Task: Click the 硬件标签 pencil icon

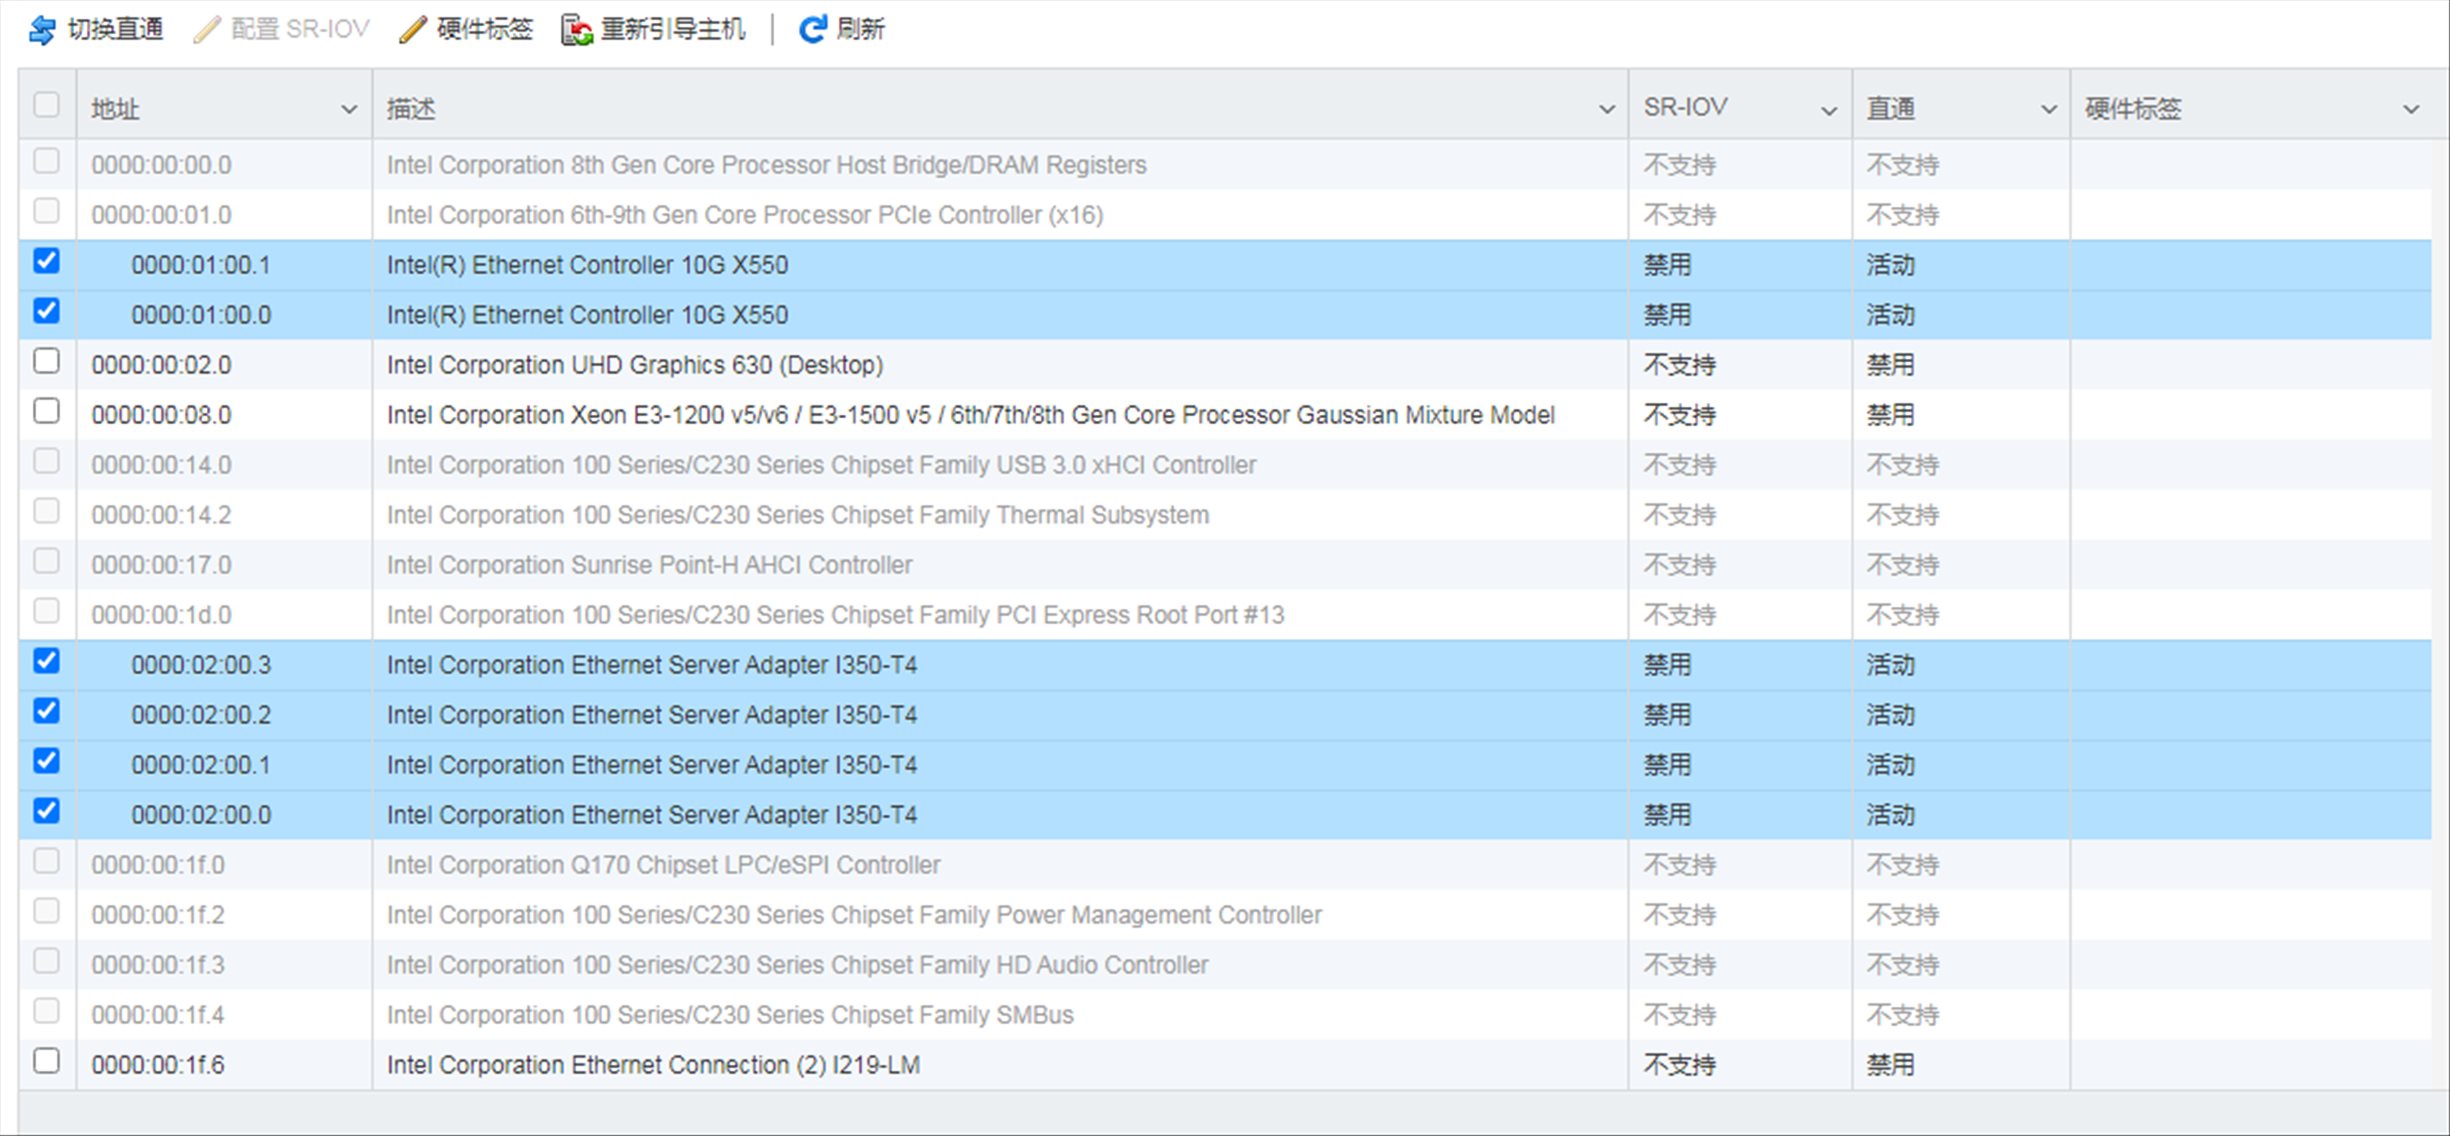Action: pyautogui.click(x=412, y=30)
